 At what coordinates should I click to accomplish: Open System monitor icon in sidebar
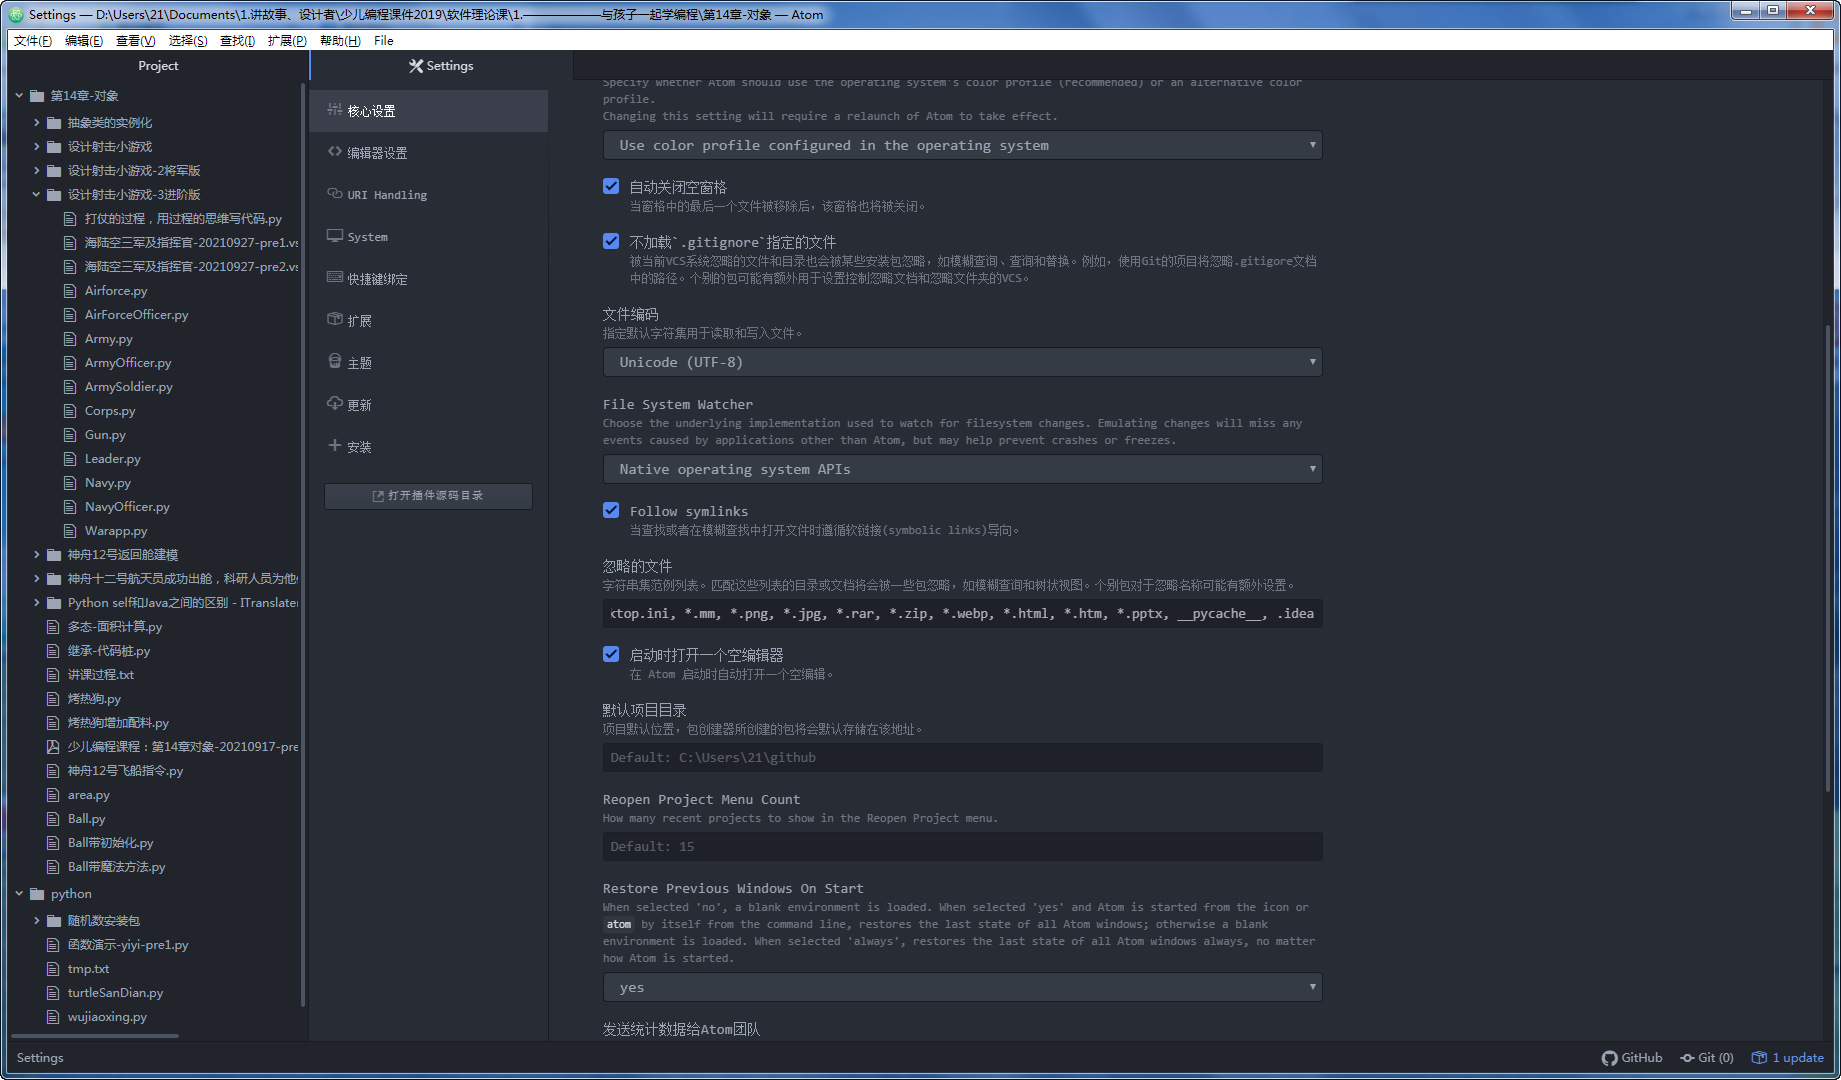coord(335,236)
